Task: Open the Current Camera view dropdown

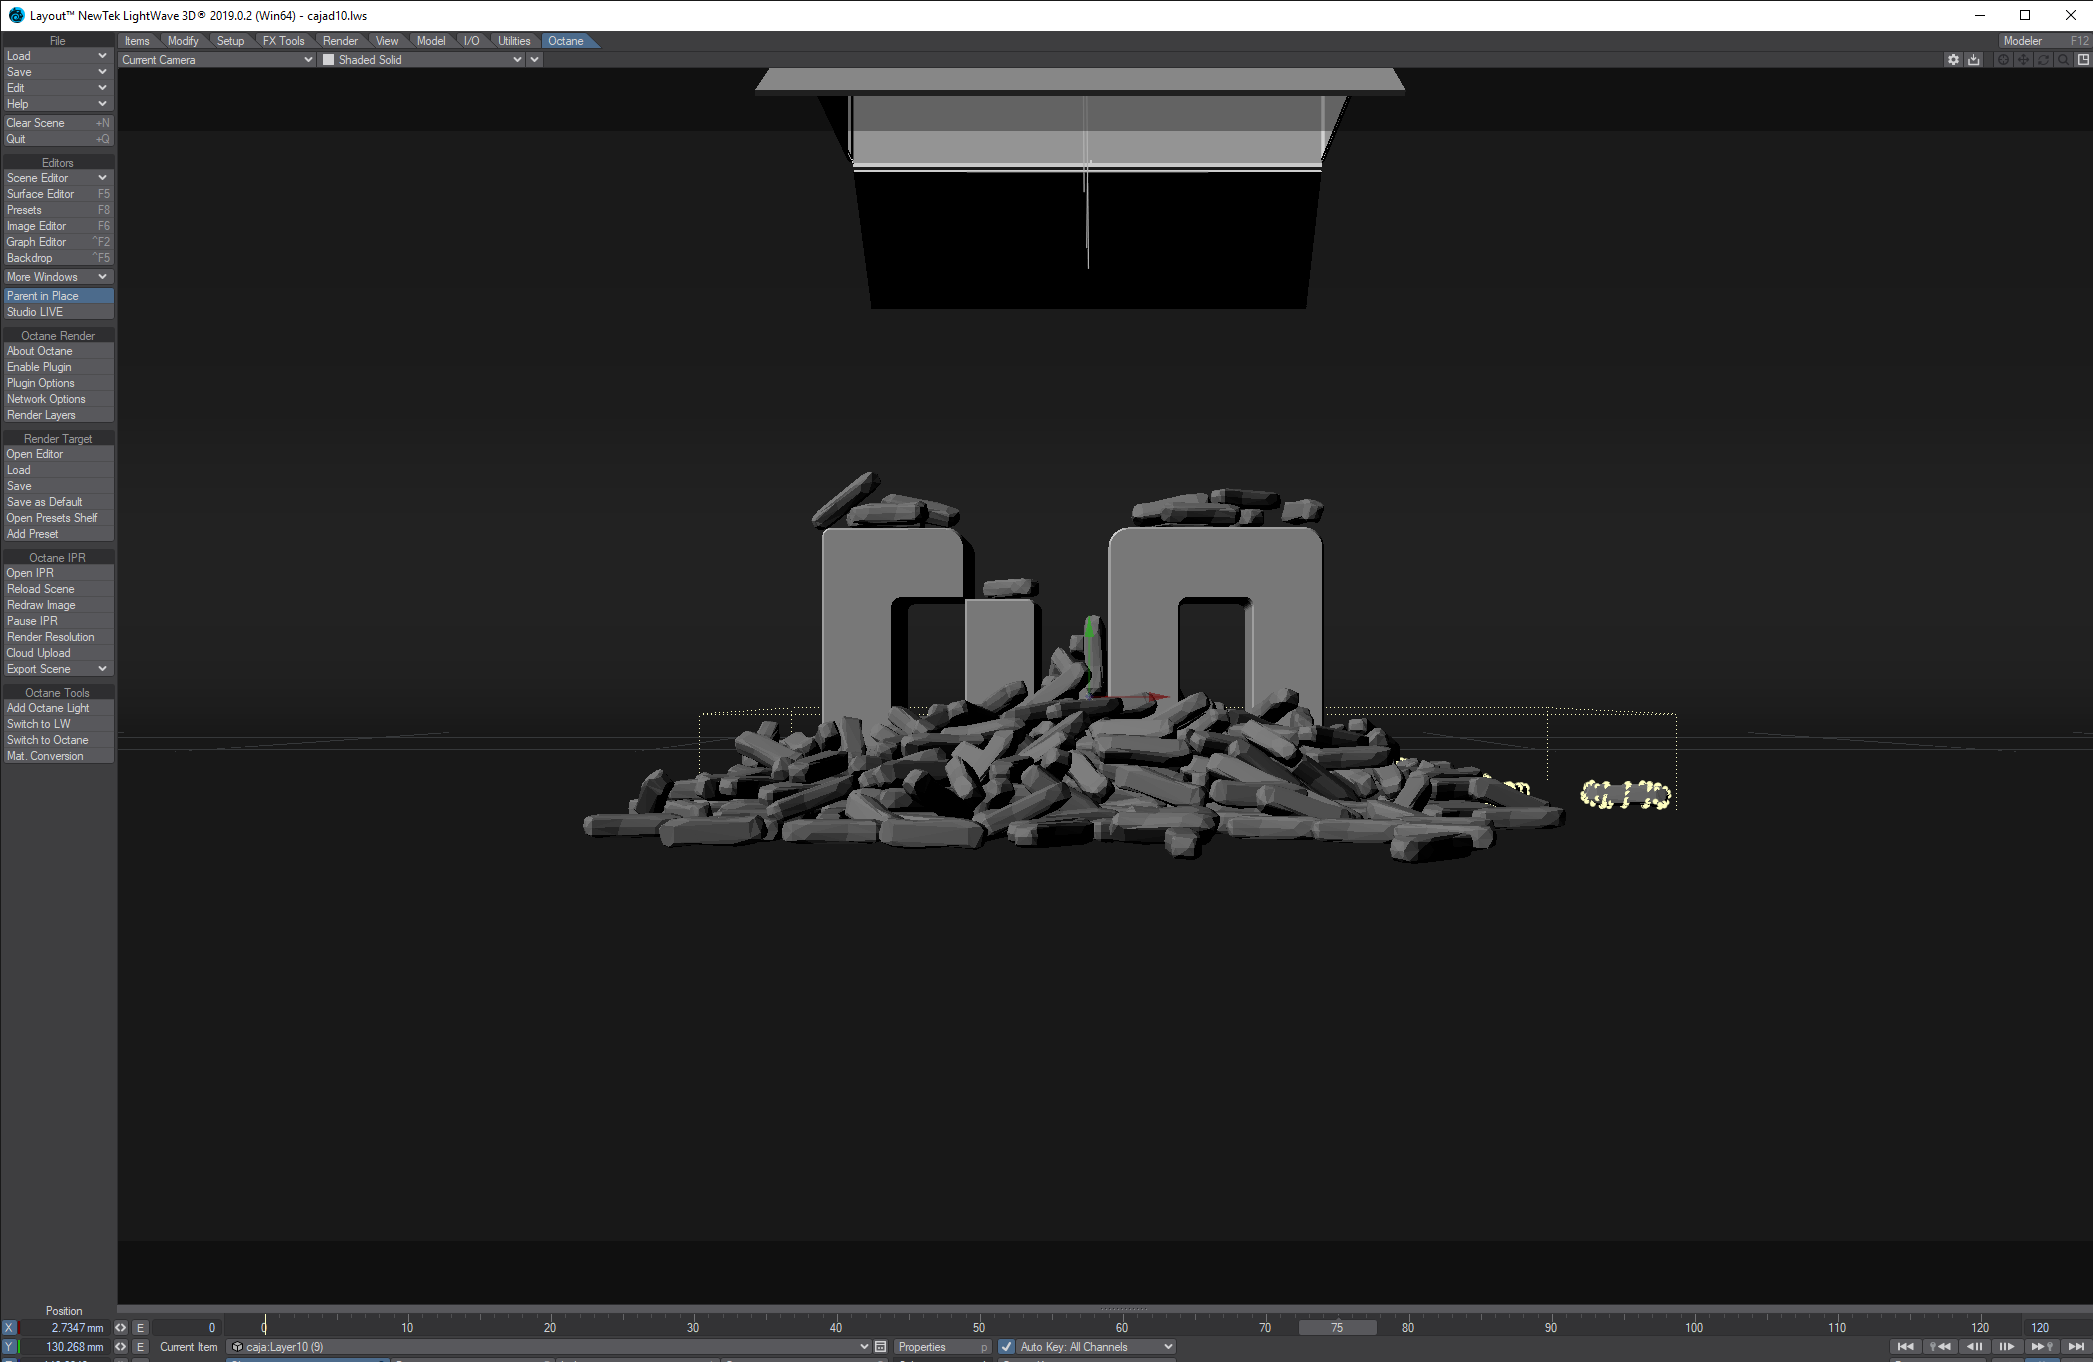Action: tap(217, 60)
